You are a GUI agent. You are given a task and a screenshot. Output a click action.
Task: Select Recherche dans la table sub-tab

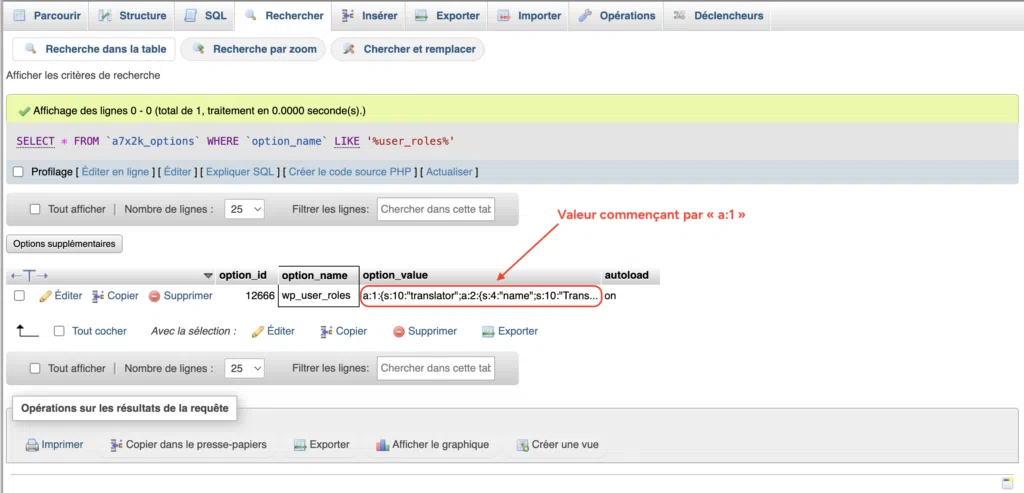tap(94, 49)
